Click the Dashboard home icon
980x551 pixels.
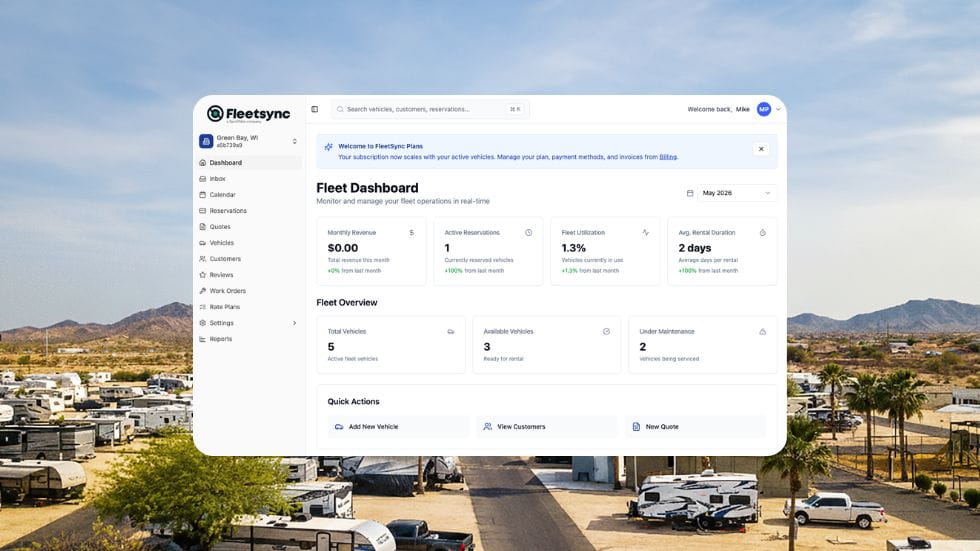pyautogui.click(x=202, y=162)
